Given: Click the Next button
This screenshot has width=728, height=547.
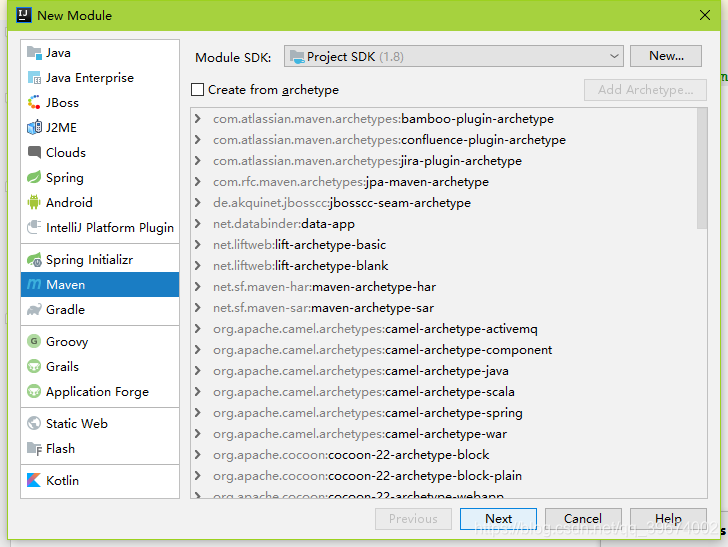Looking at the screenshot, I should click(498, 519).
